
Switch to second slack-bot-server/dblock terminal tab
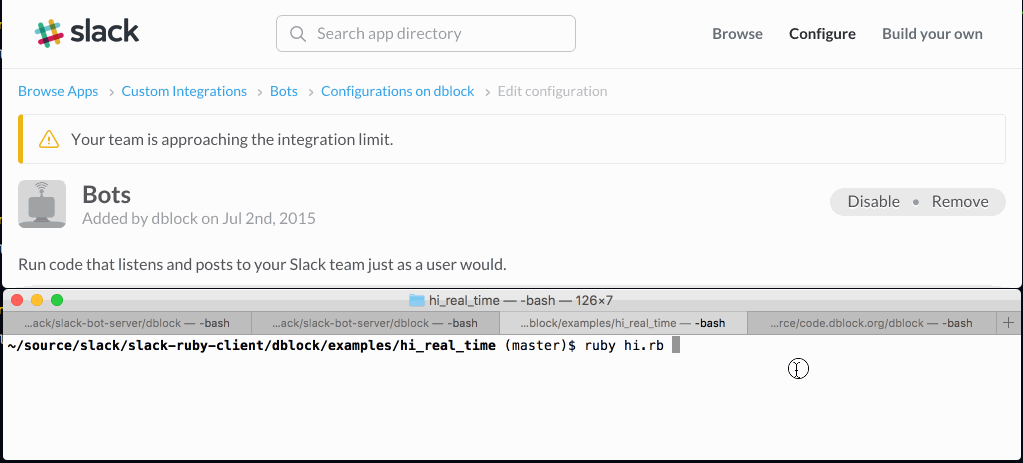(x=375, y=323)
